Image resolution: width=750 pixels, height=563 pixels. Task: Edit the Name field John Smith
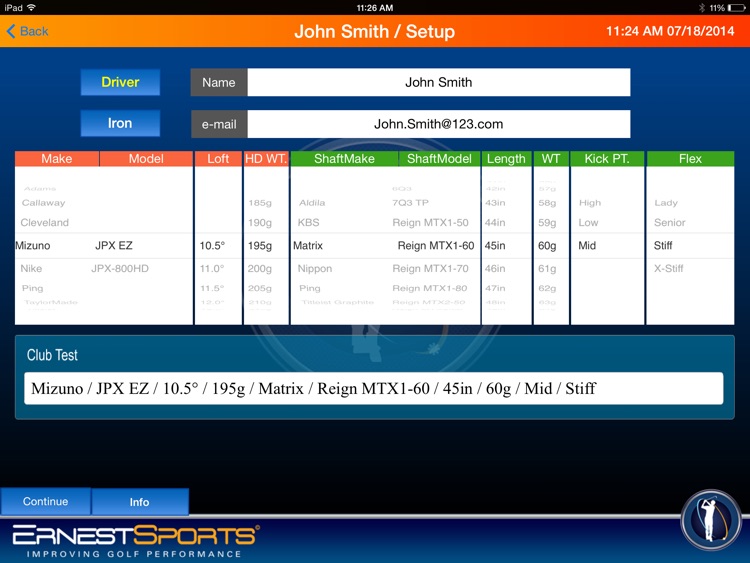click(439, 82)
